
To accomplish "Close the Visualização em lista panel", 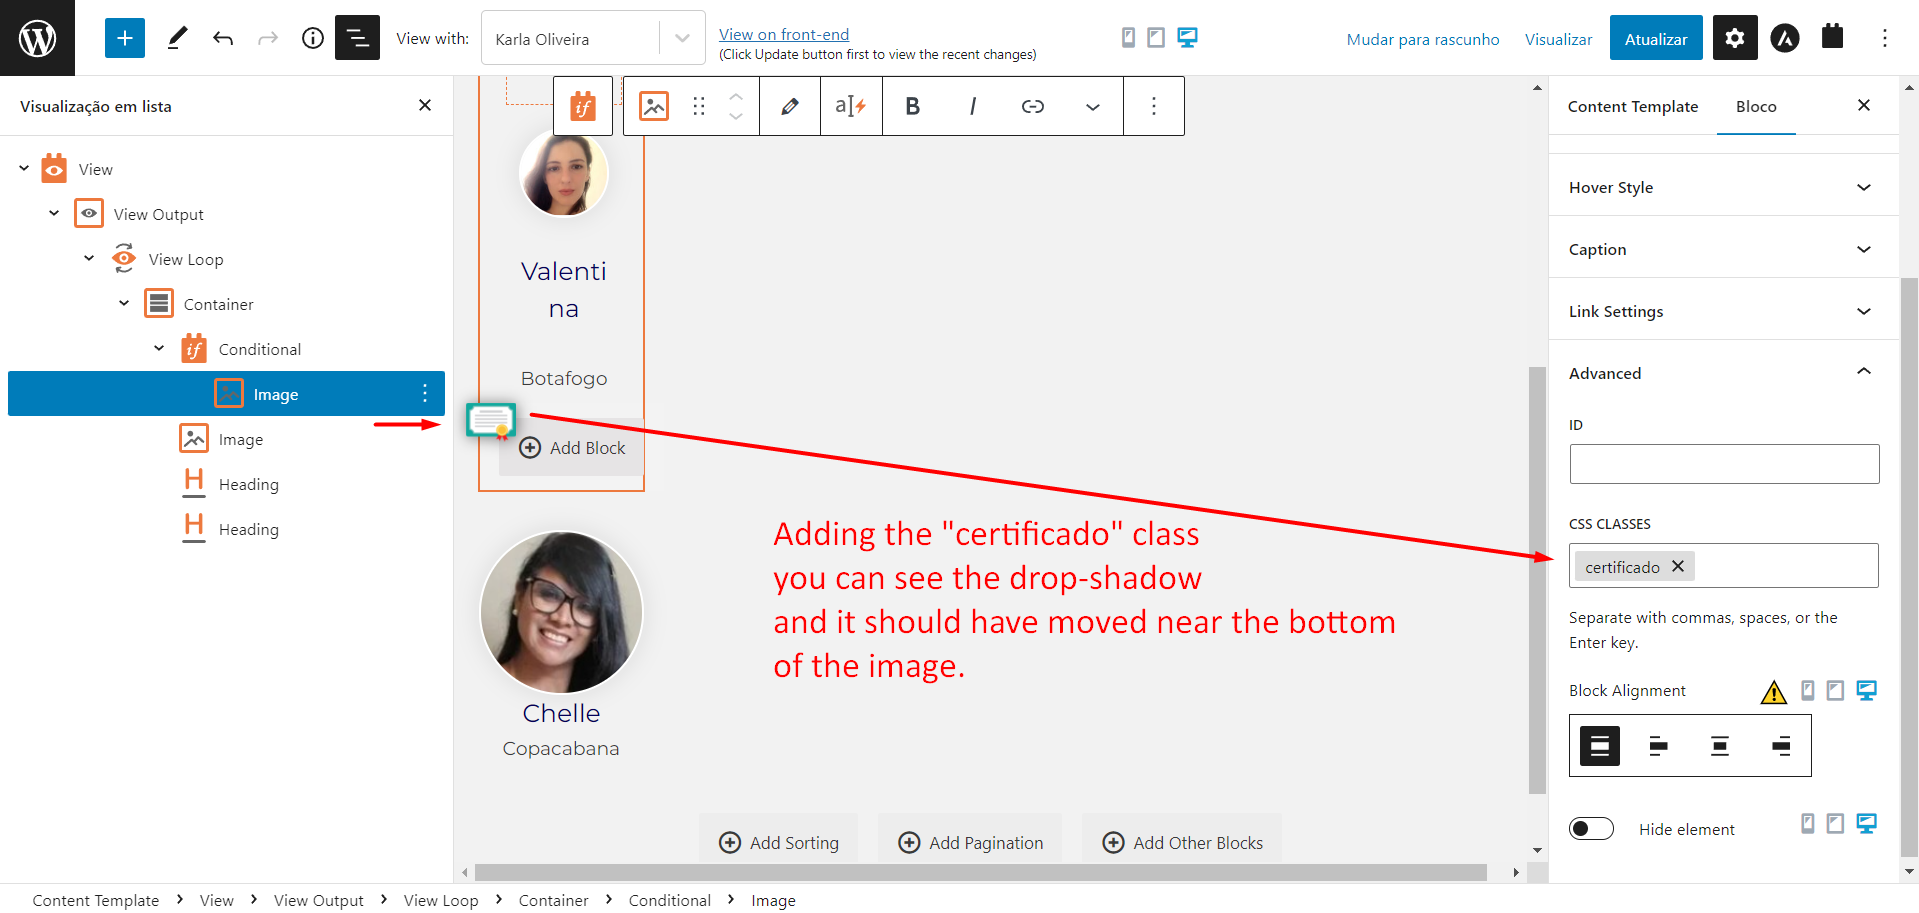I will tap(425, 105).
